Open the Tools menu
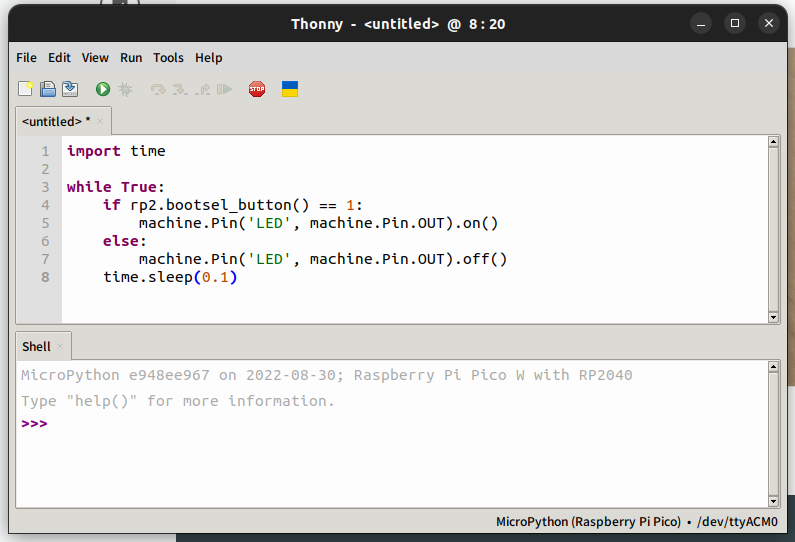The width and height of the screenshot is (795, 542). pos(168,58)
